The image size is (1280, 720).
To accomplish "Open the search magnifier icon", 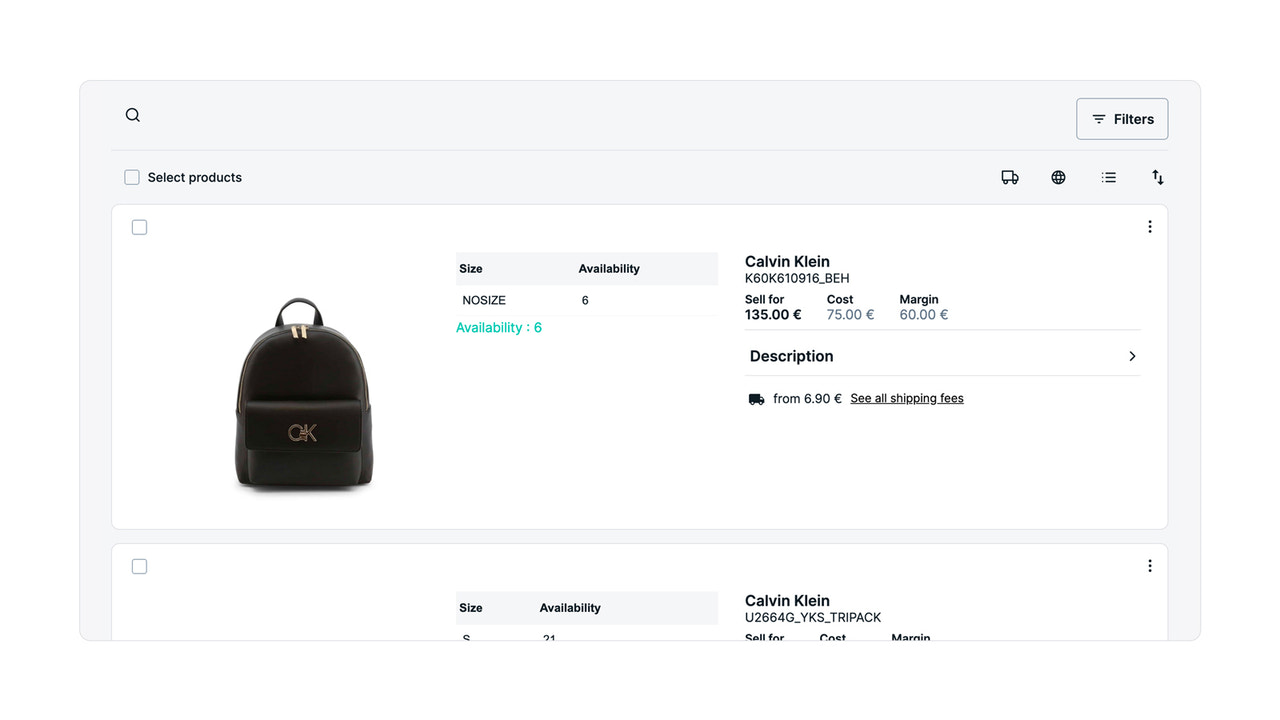I will [x=132, y=114].
